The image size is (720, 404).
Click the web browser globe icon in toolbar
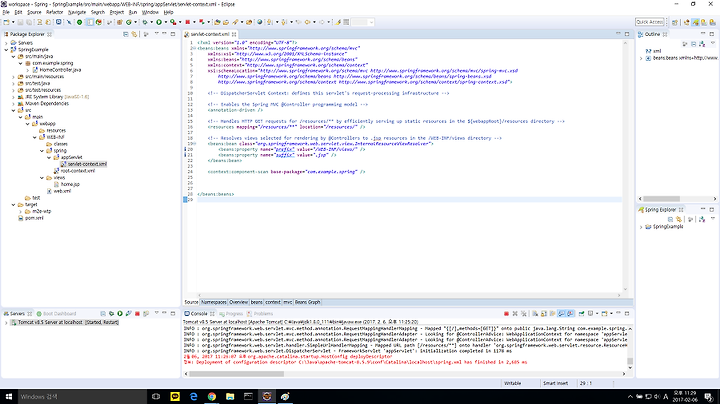coord(259,22)
